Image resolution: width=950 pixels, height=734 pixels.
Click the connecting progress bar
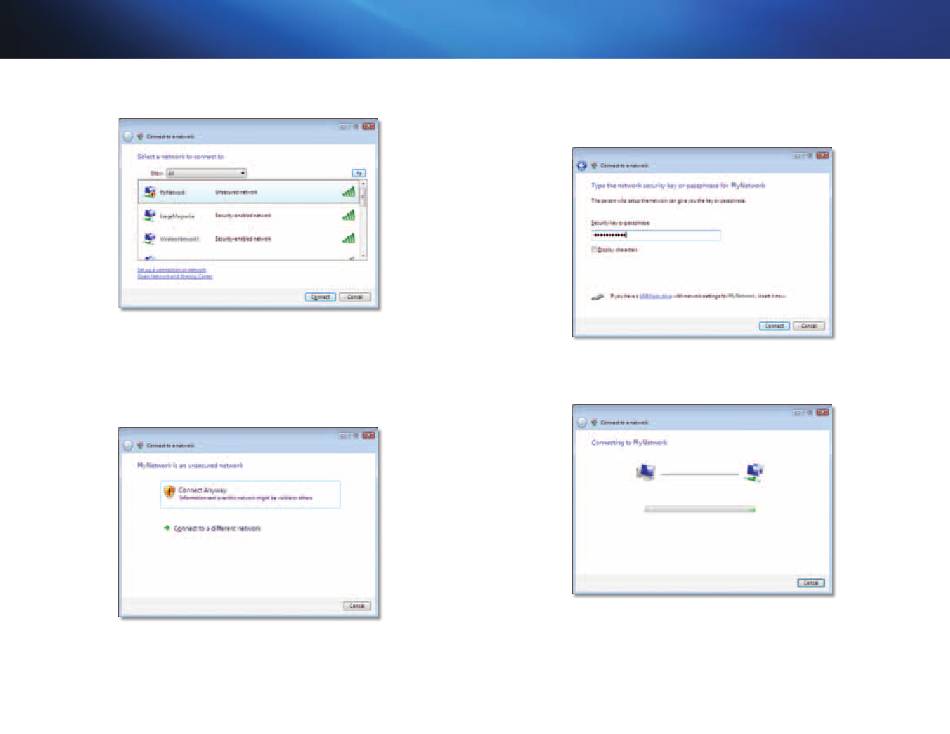tap(699, 508)
